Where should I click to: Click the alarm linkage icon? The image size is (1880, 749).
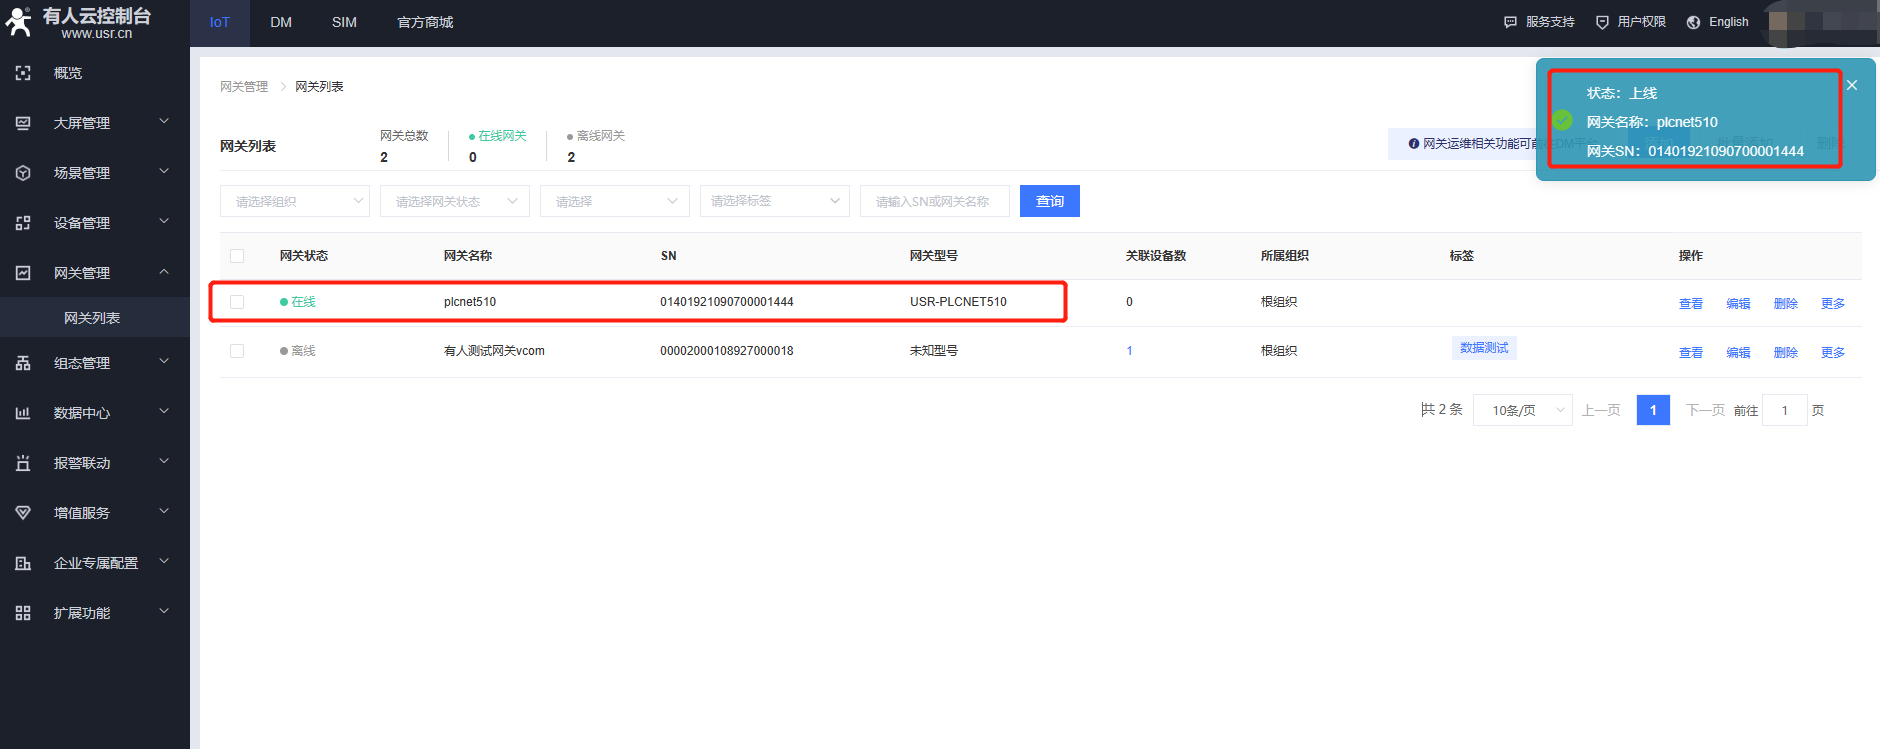[x=23, y=463]
